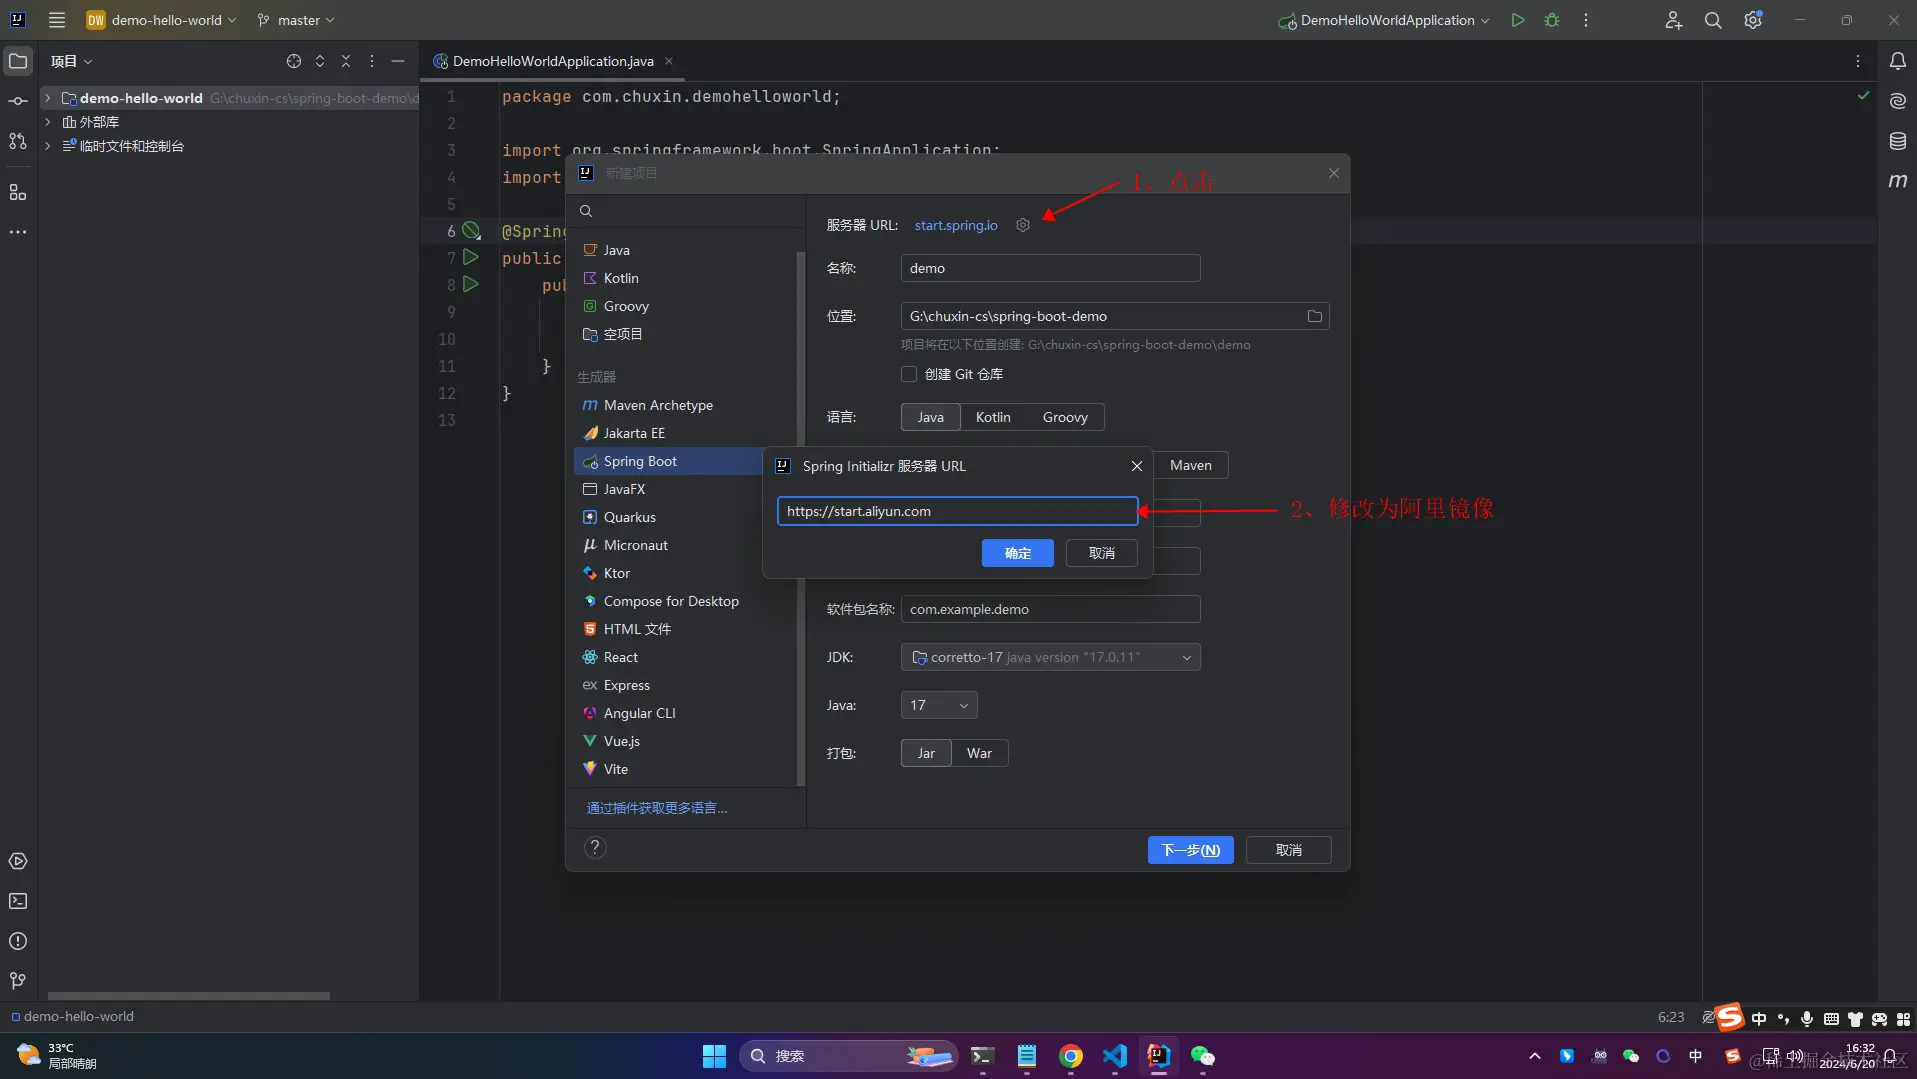Expand the 临时文件和控制台 tree node
1917x1079 pixels.
coord(47,146)
